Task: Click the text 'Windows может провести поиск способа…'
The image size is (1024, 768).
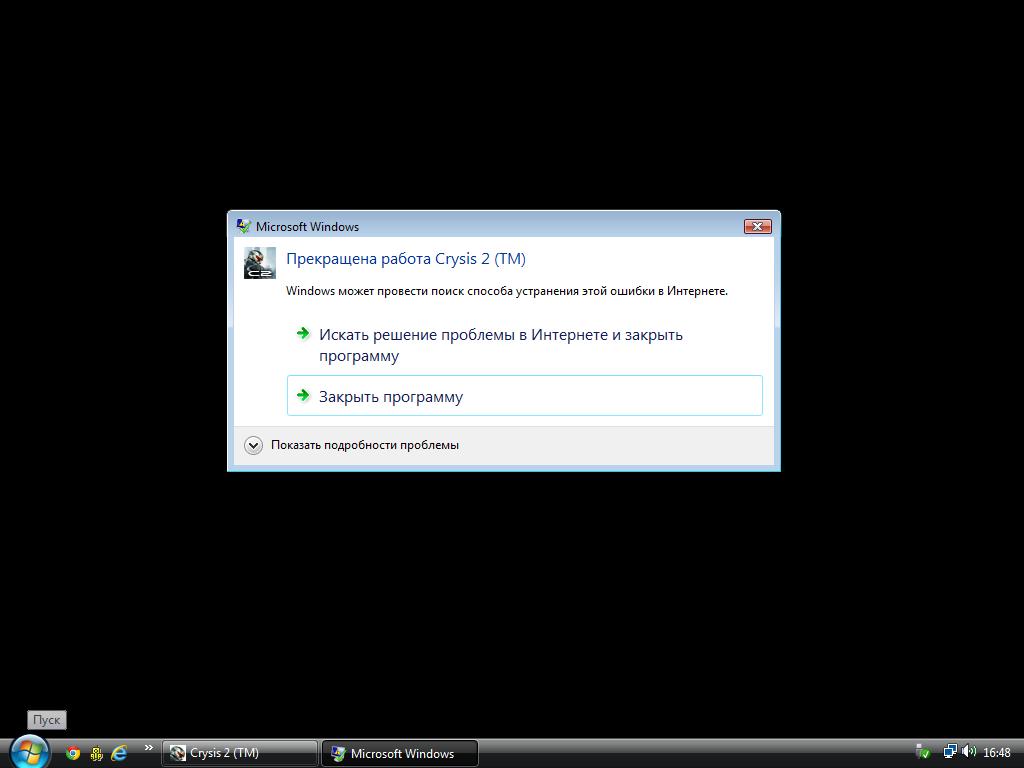Action: point(507,291)
